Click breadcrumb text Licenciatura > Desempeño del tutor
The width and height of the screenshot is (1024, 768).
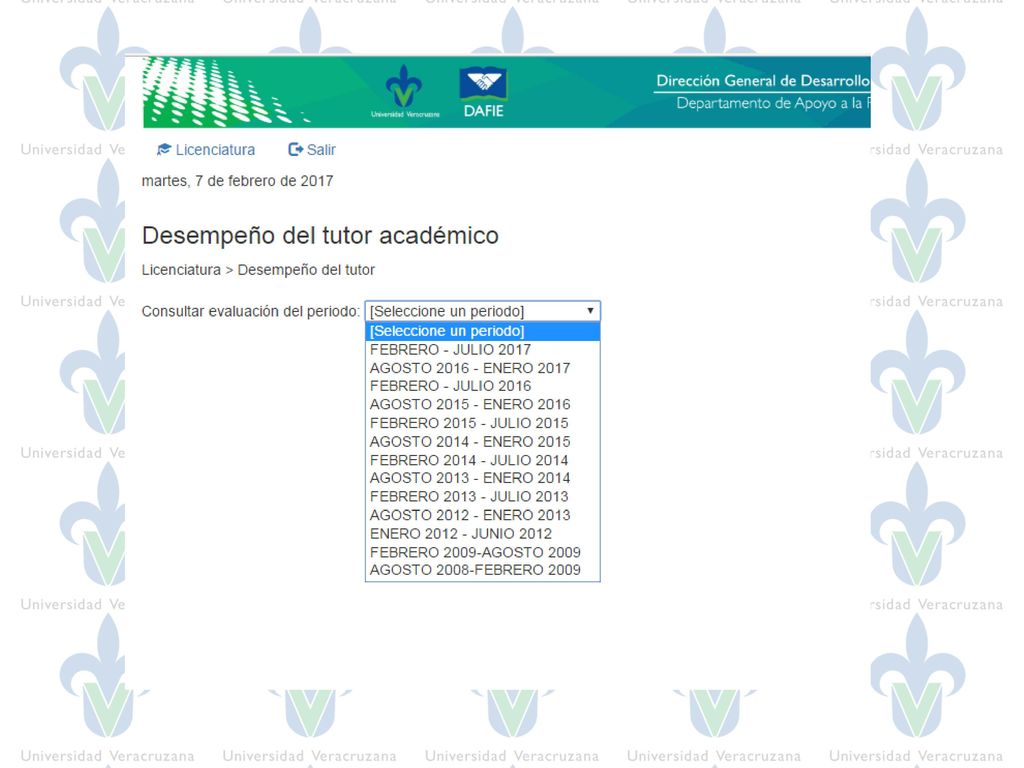click(x=258, y=270)
